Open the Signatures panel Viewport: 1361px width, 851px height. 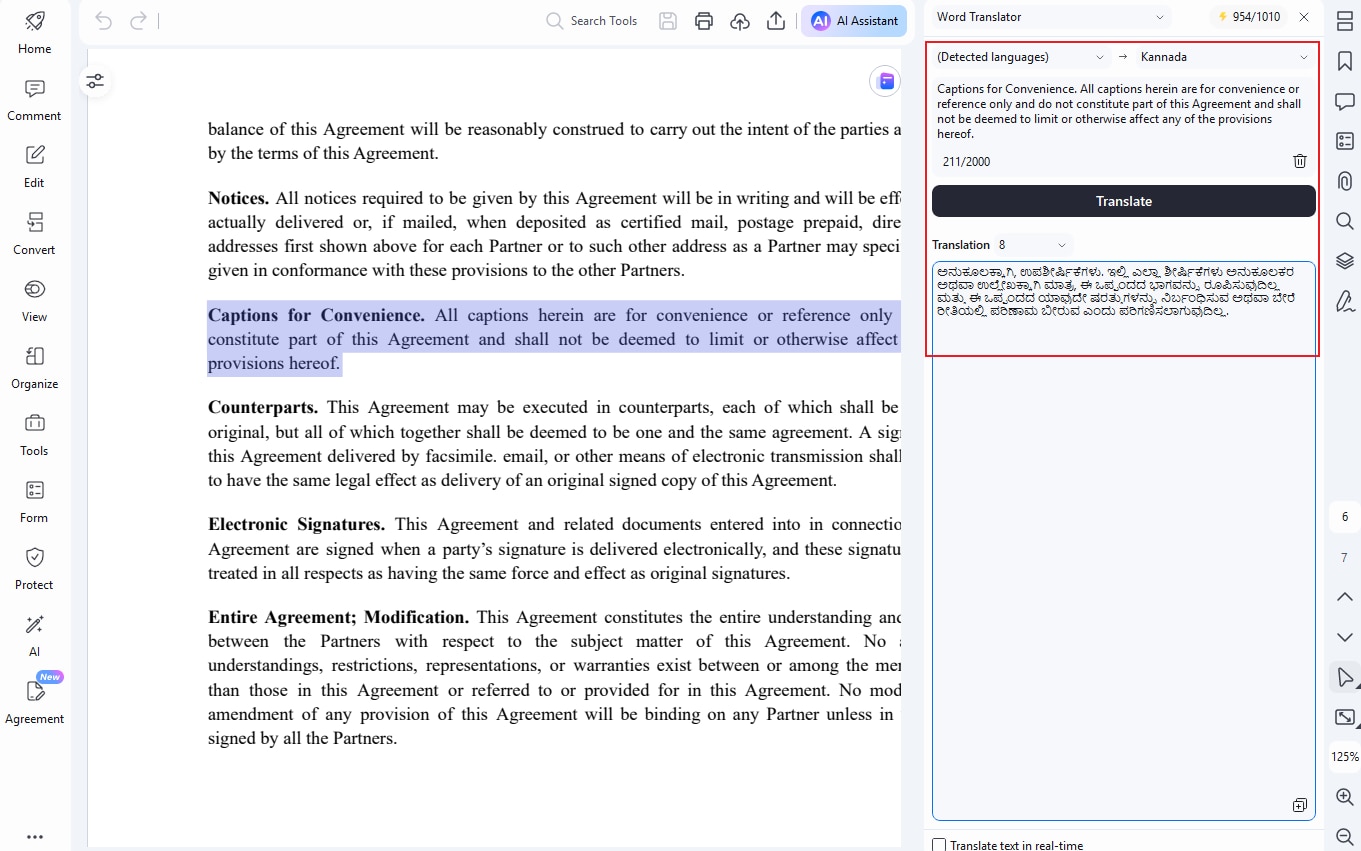[x=1345, y=301]
